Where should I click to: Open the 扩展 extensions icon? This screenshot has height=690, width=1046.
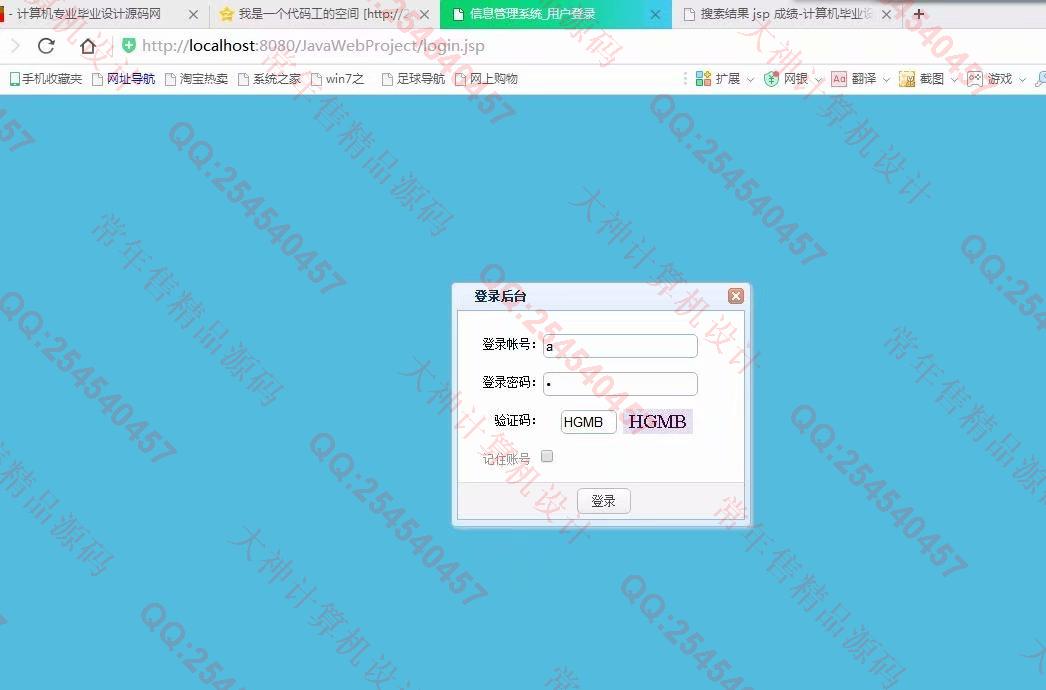703,79
